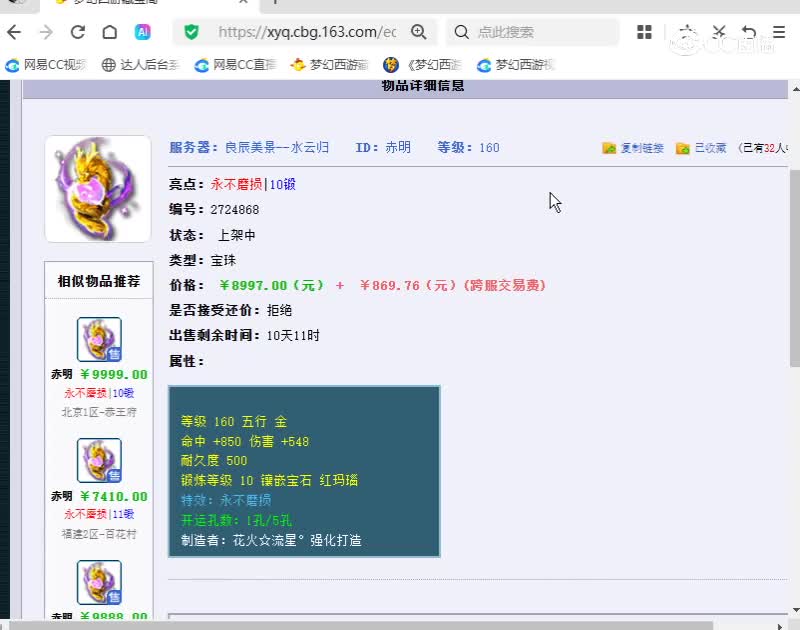The width and height of the screenshot is (800, 630).
Task: Click the horizontal scroll right arrow
Action: click(x=779, y=626)
